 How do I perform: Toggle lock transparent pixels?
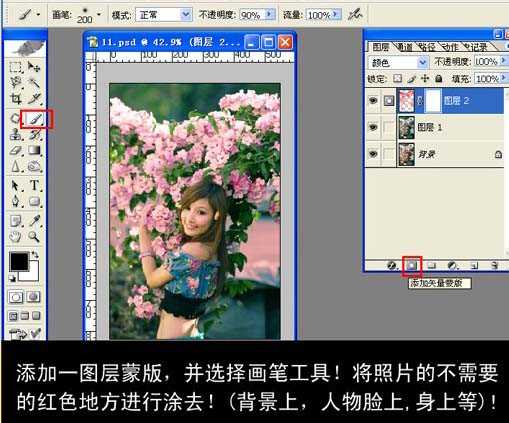coord(397,79)
